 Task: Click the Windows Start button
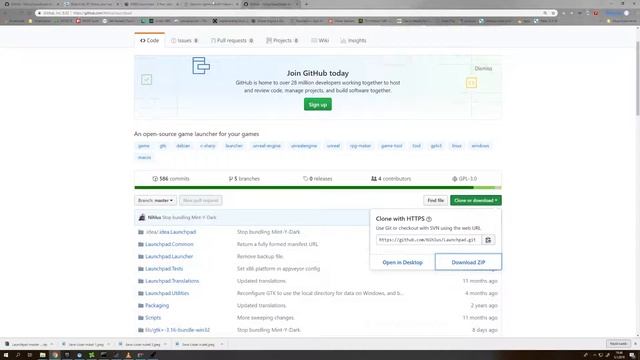tap(6, 355)
